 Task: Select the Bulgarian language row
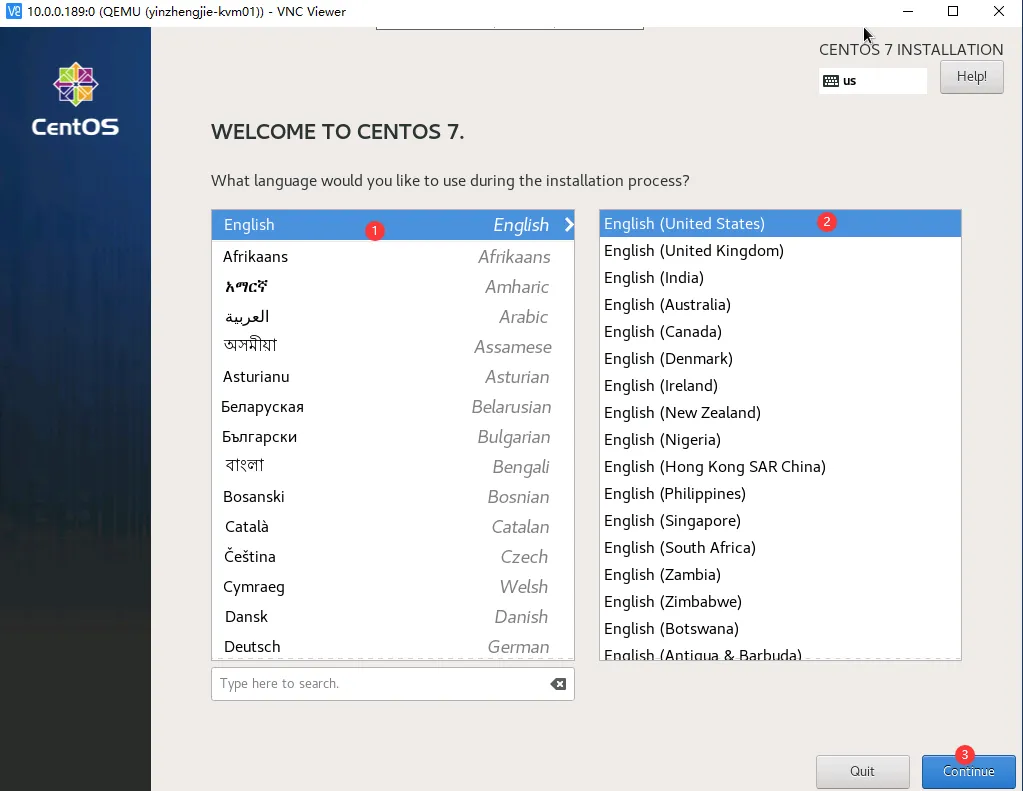tap(393, 437)
